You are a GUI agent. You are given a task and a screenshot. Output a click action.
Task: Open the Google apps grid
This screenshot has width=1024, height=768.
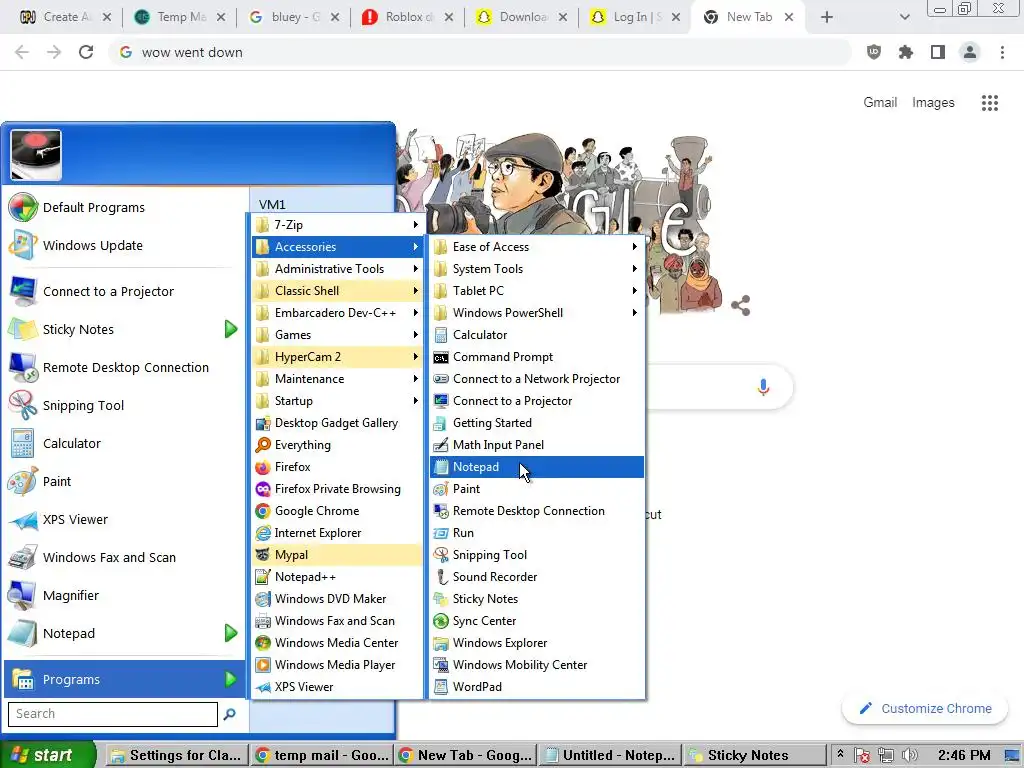coord(989,103)
